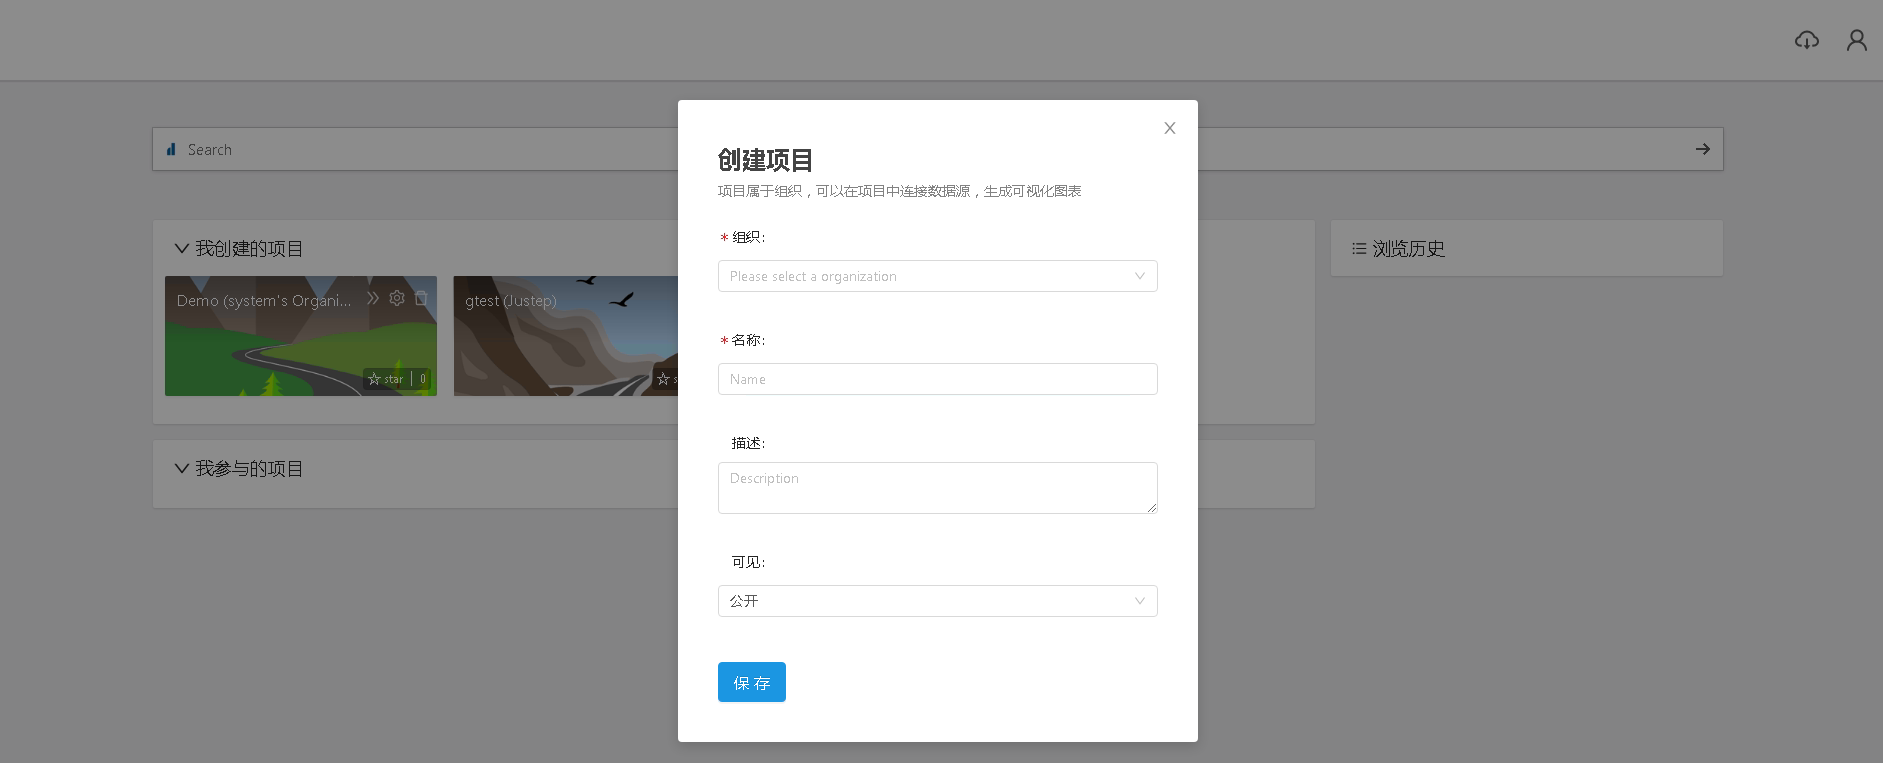Collapse the 我参与的项目 section chevron
This screenshot has width=1883, height=763.
point(181,468)
